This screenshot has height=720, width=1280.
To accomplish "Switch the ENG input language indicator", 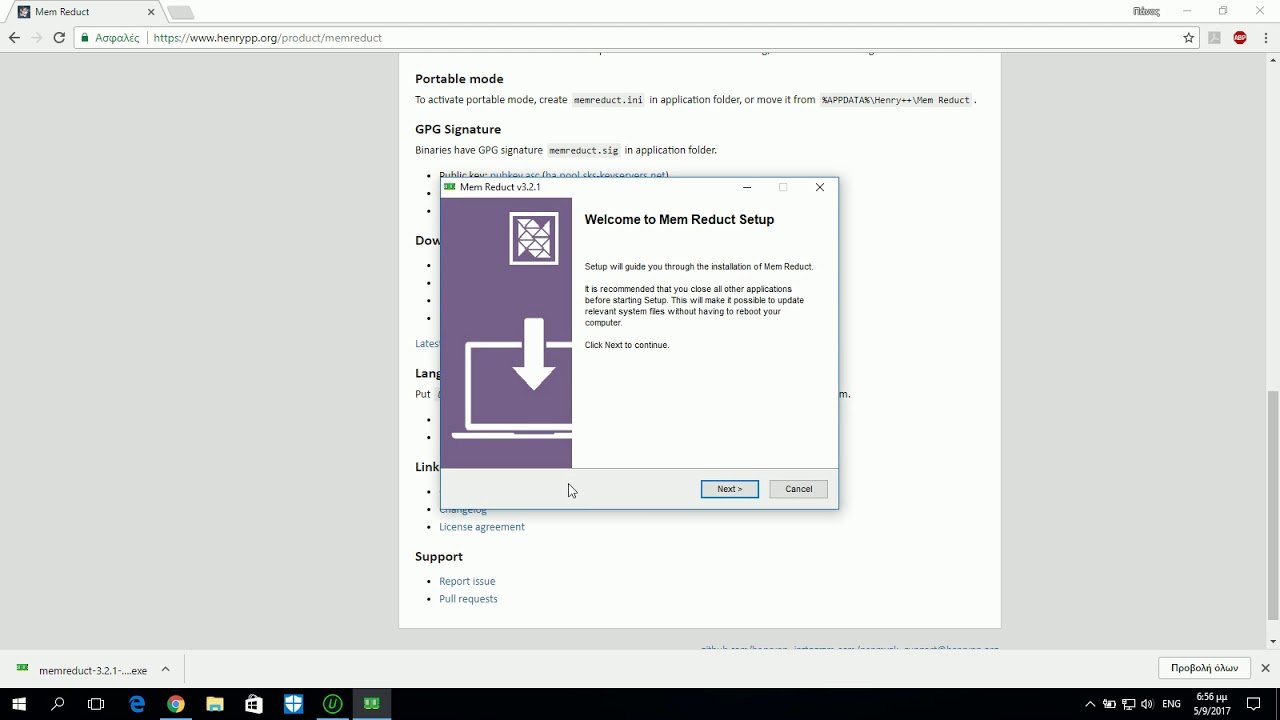I will [1172, 704].
